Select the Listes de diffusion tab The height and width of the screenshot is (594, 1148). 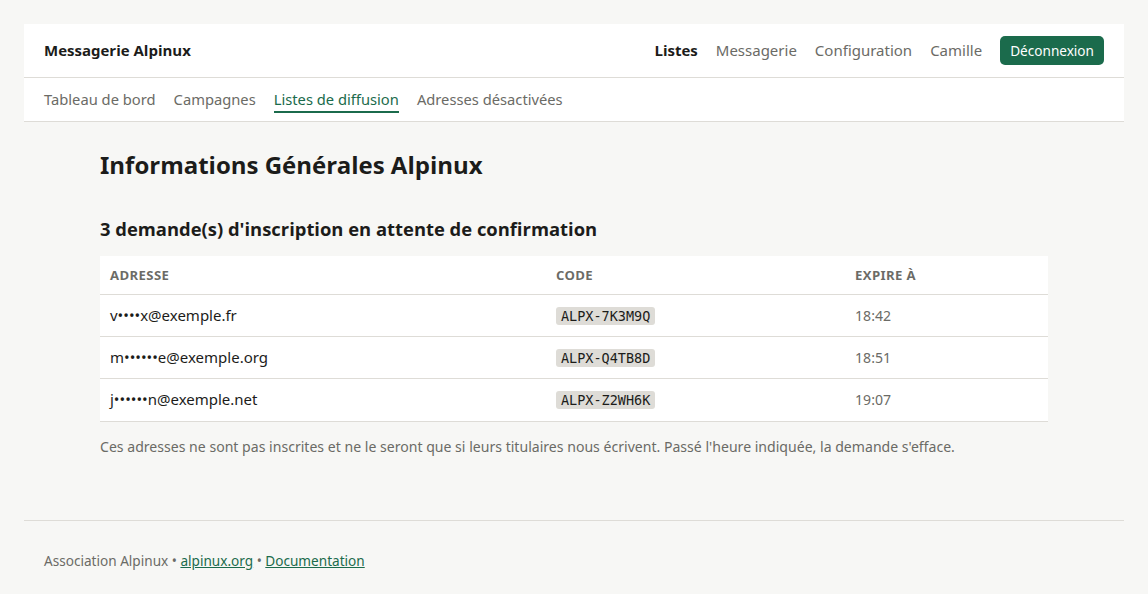[336, 100]
